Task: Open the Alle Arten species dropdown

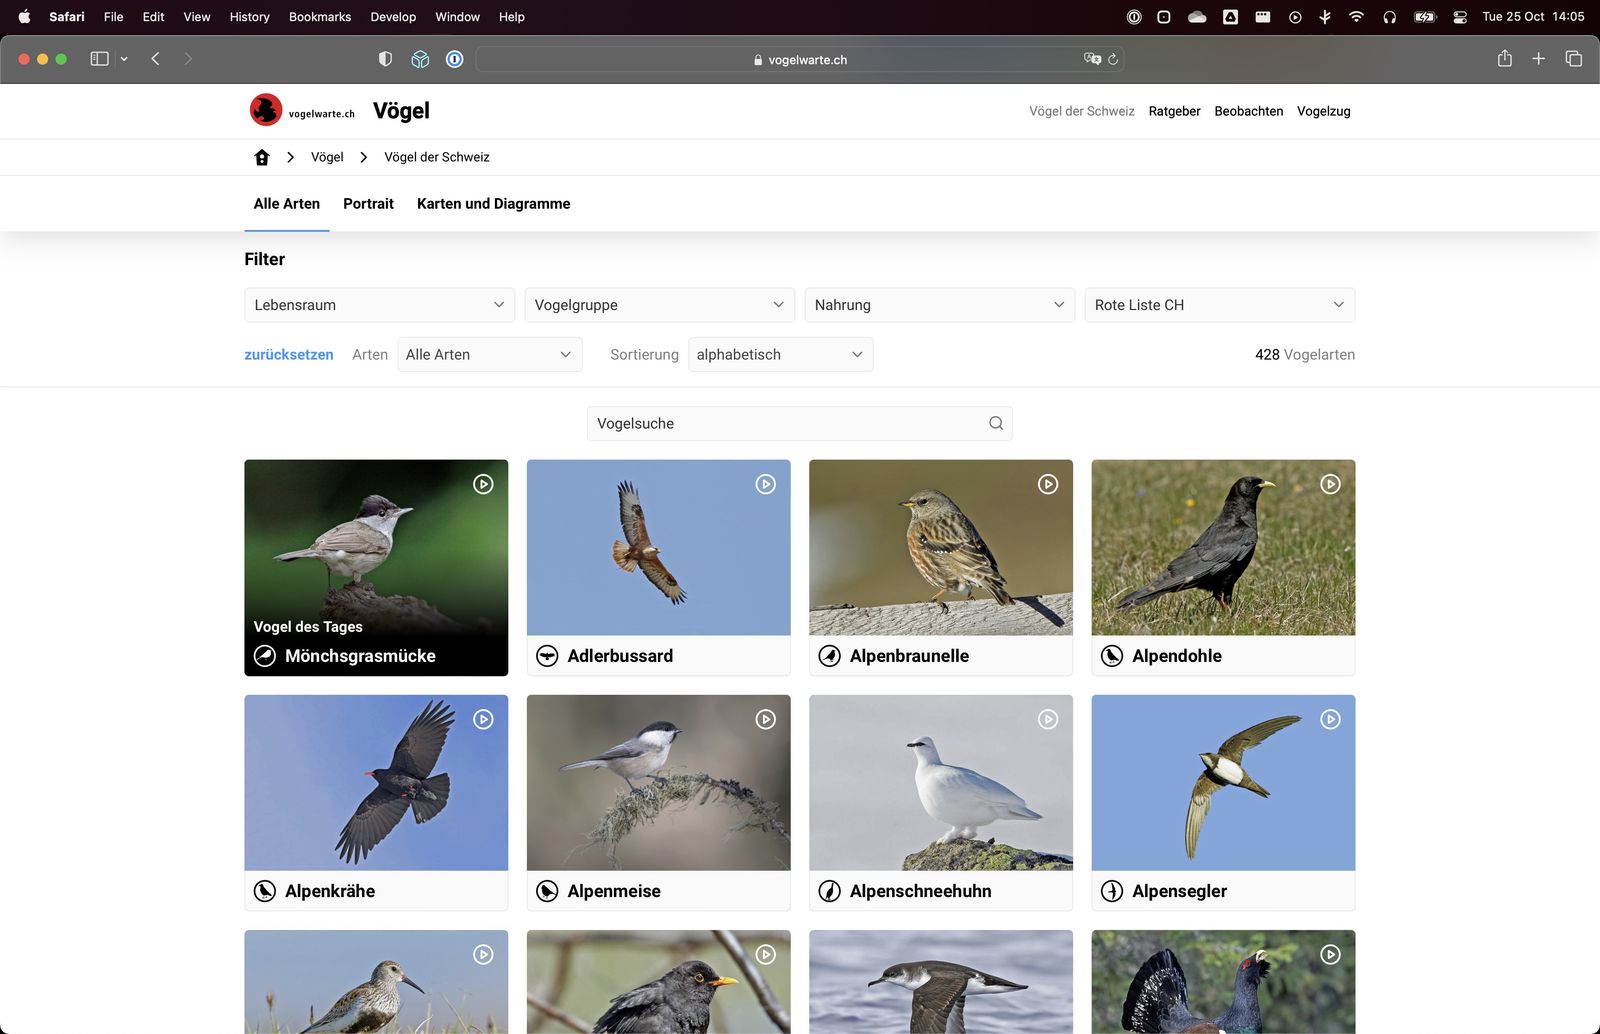Action: pos(490,355)
